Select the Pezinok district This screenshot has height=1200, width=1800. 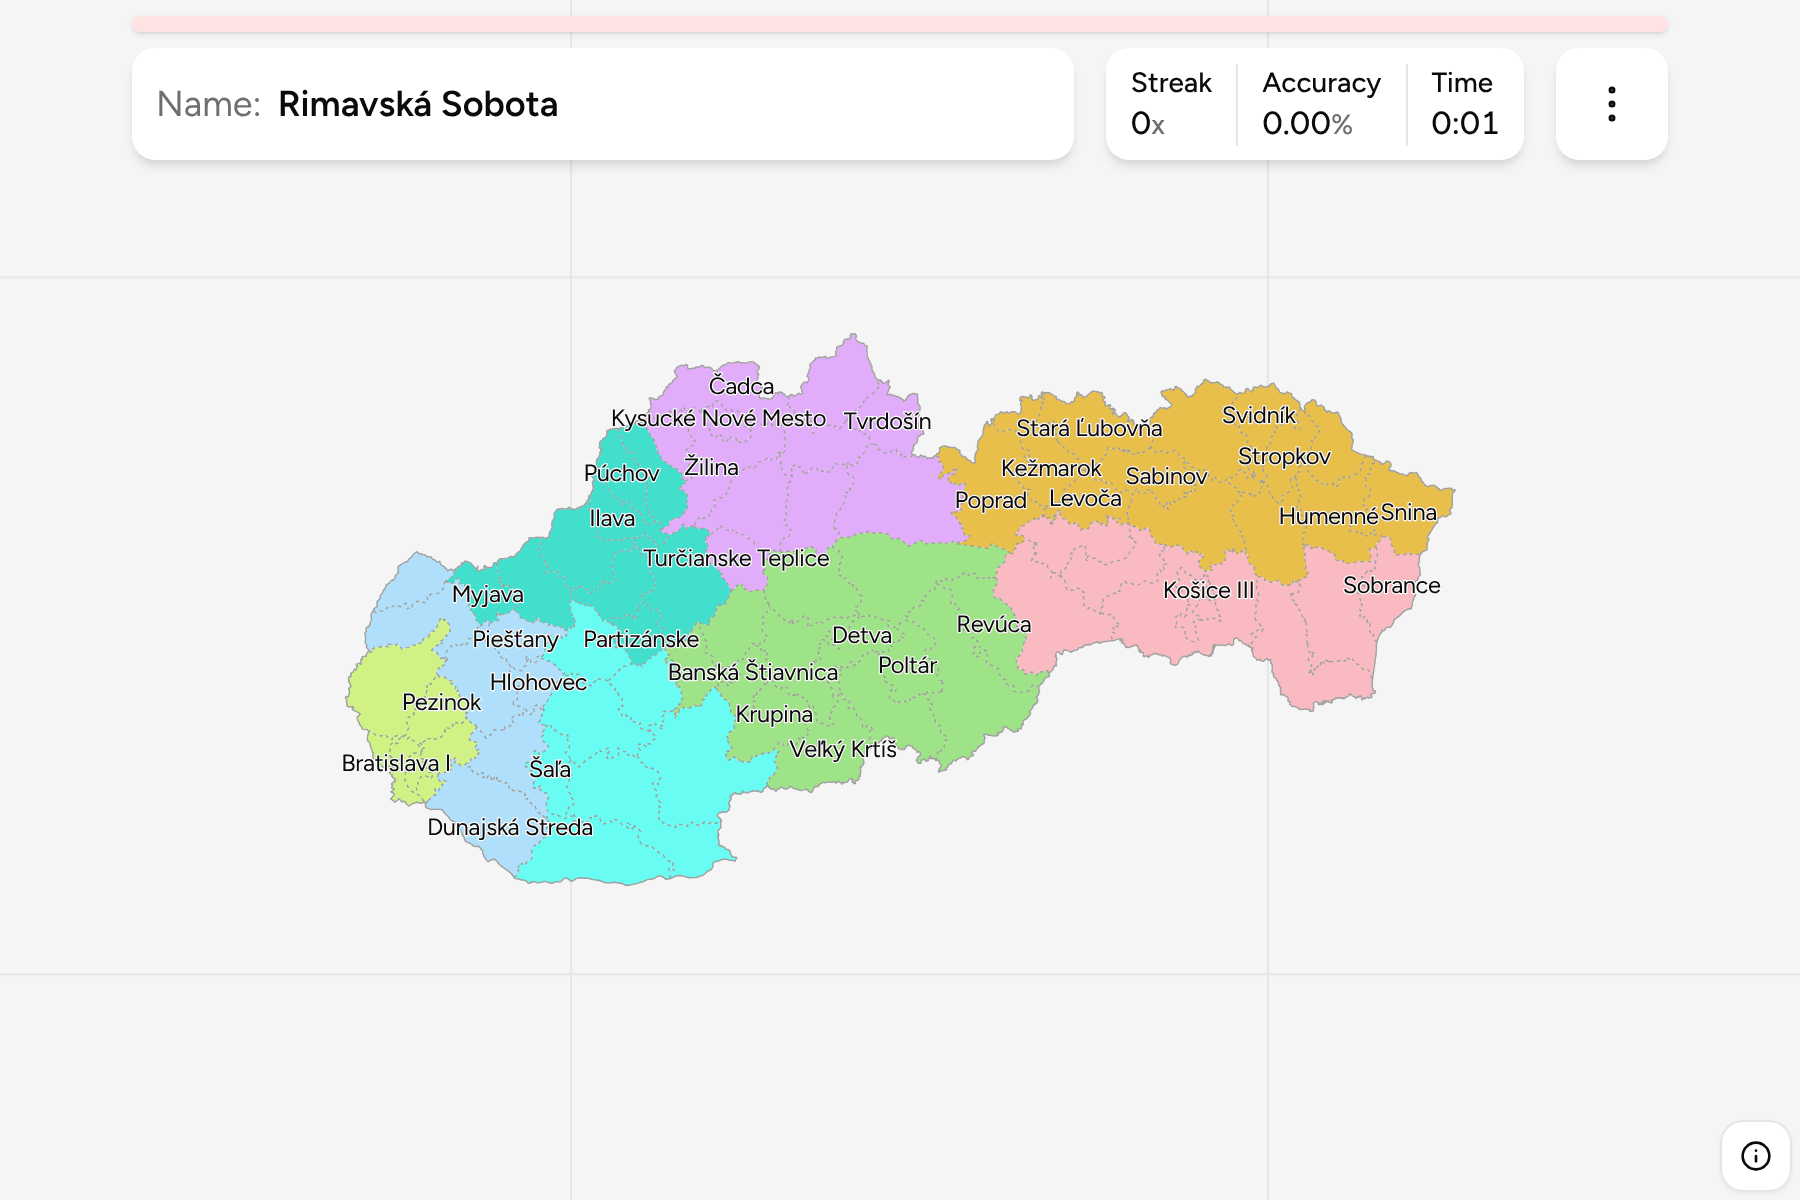click(x=441, y=702)
